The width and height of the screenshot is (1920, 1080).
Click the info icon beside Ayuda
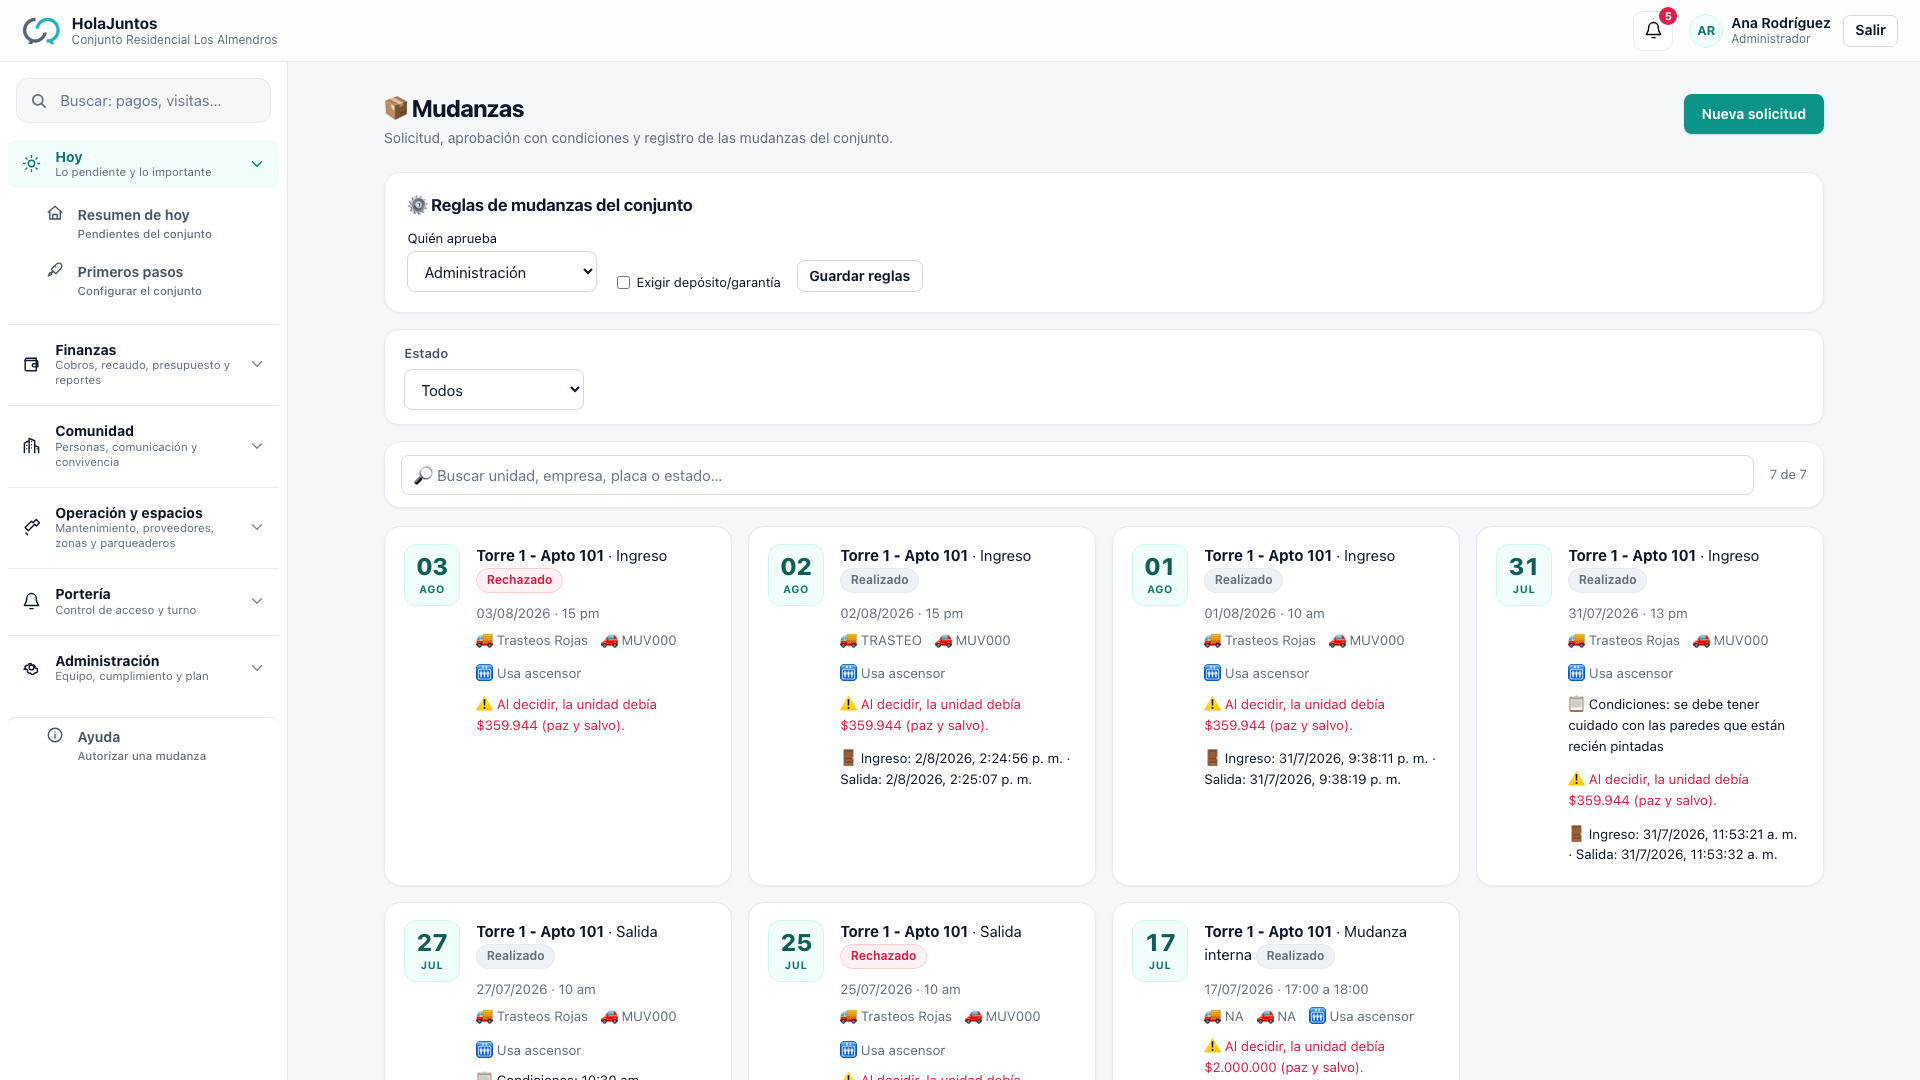[55, 735]
